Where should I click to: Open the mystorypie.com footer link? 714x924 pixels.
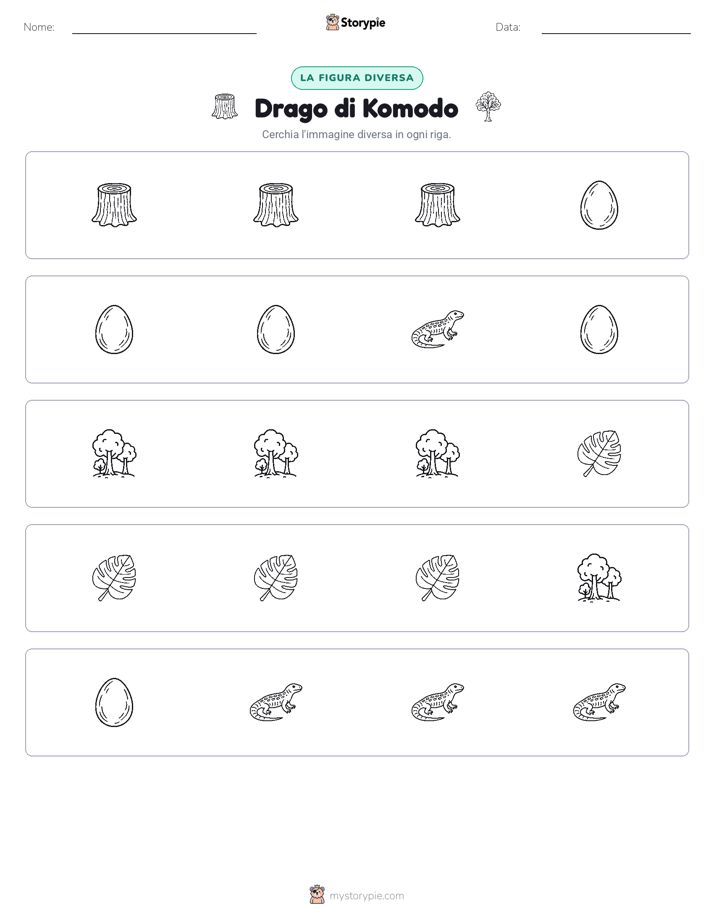pos(366,896)
